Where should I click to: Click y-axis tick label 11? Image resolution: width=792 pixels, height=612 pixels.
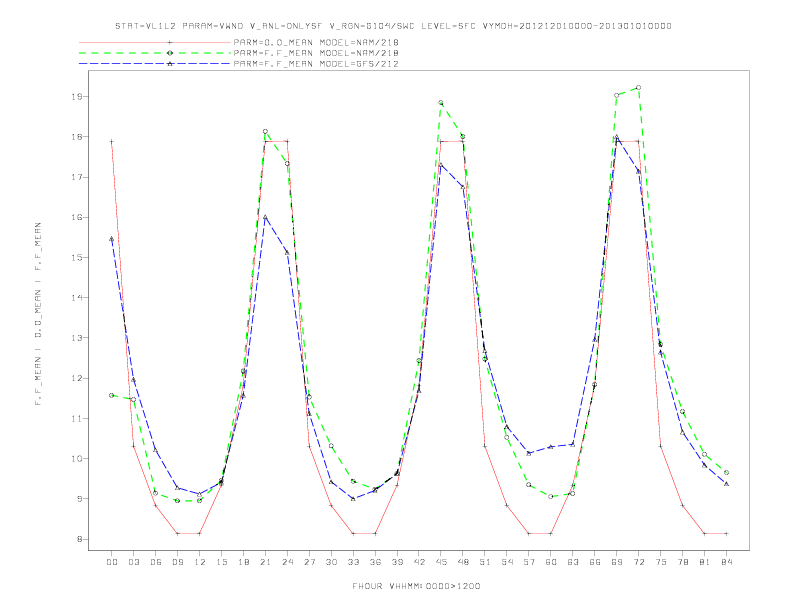pos(78,419)
